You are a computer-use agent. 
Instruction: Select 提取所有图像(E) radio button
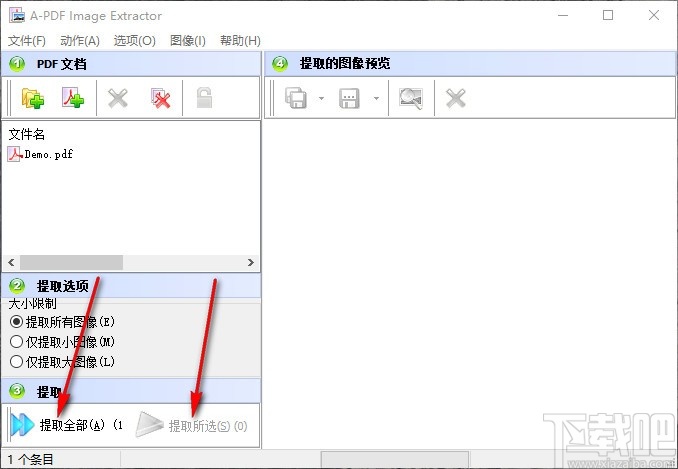62,322
